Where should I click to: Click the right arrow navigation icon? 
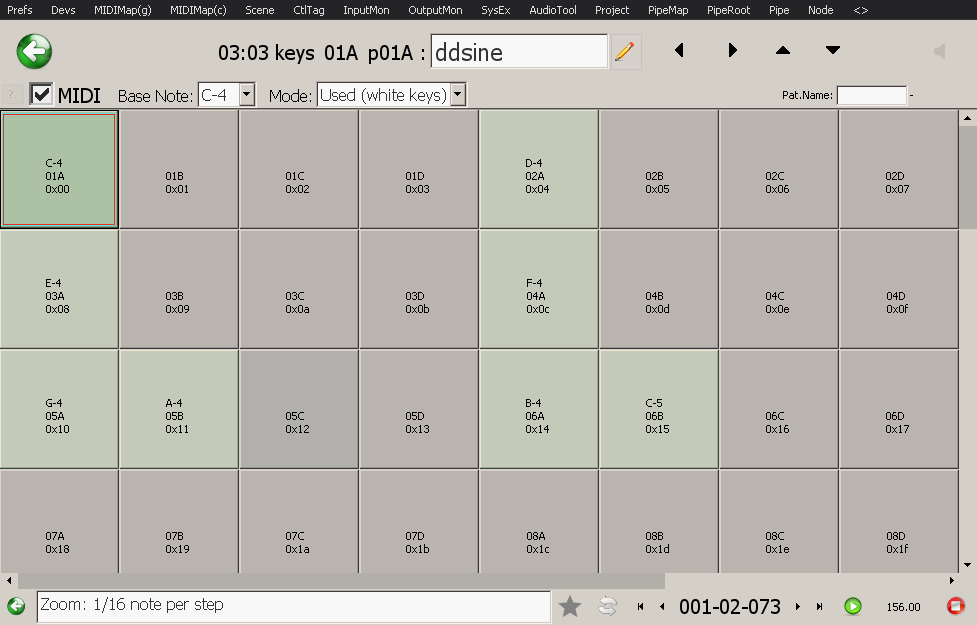[x=732, y=51]
